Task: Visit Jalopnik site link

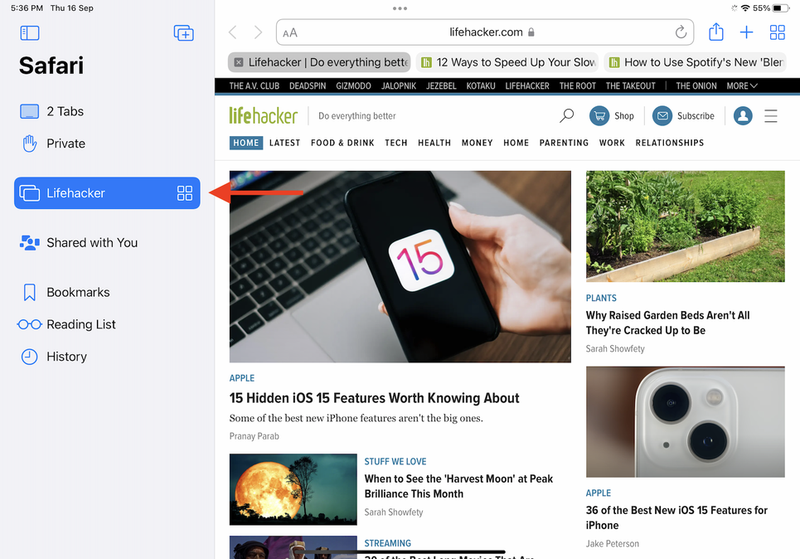Action: (398, 86)
